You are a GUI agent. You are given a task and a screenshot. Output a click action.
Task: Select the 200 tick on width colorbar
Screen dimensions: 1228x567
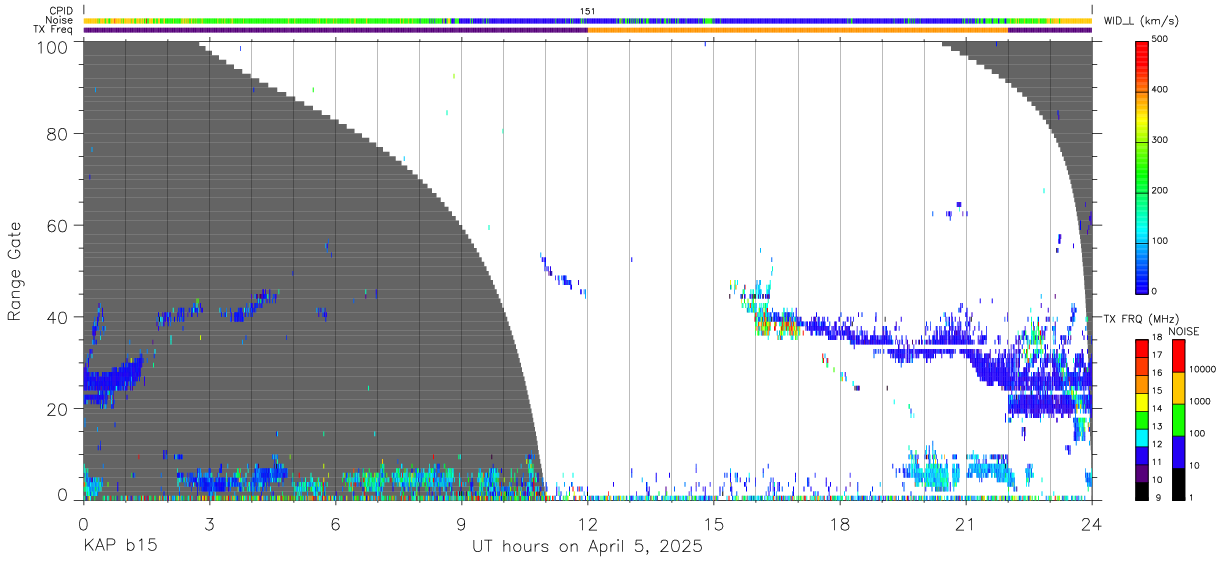pos(1161,190)
